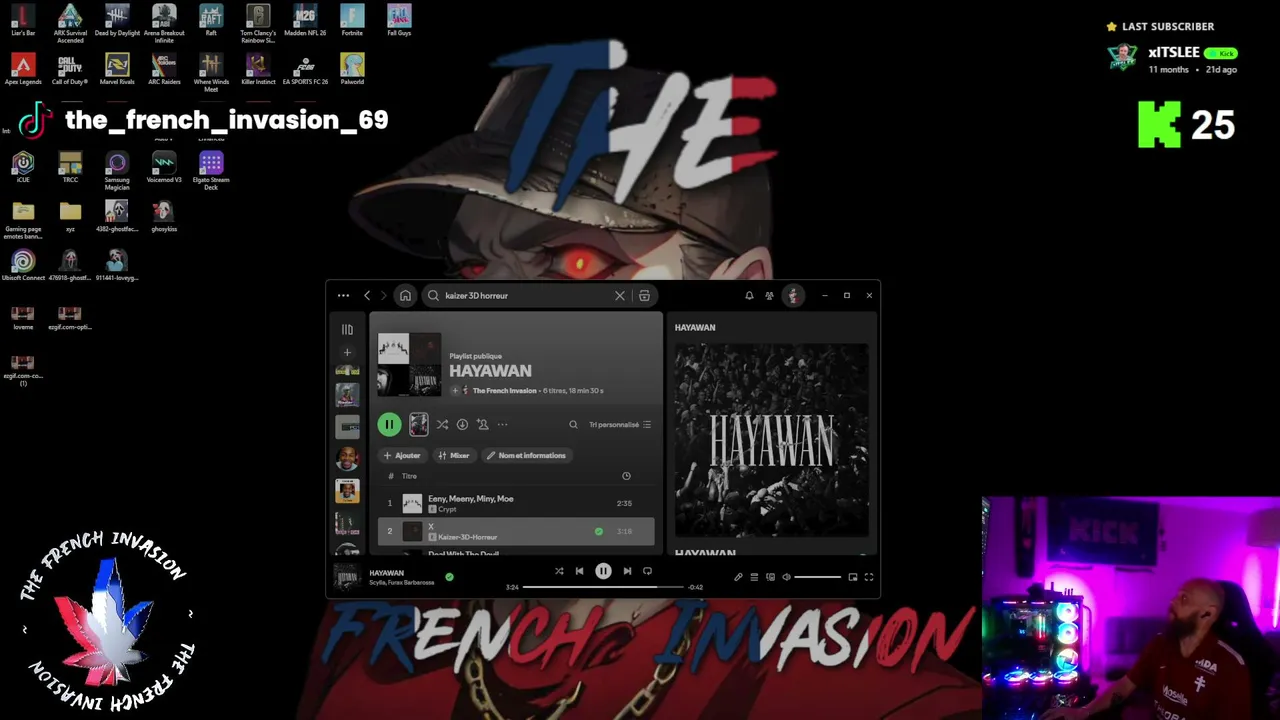Skip to the next track

tap(627, 571)
